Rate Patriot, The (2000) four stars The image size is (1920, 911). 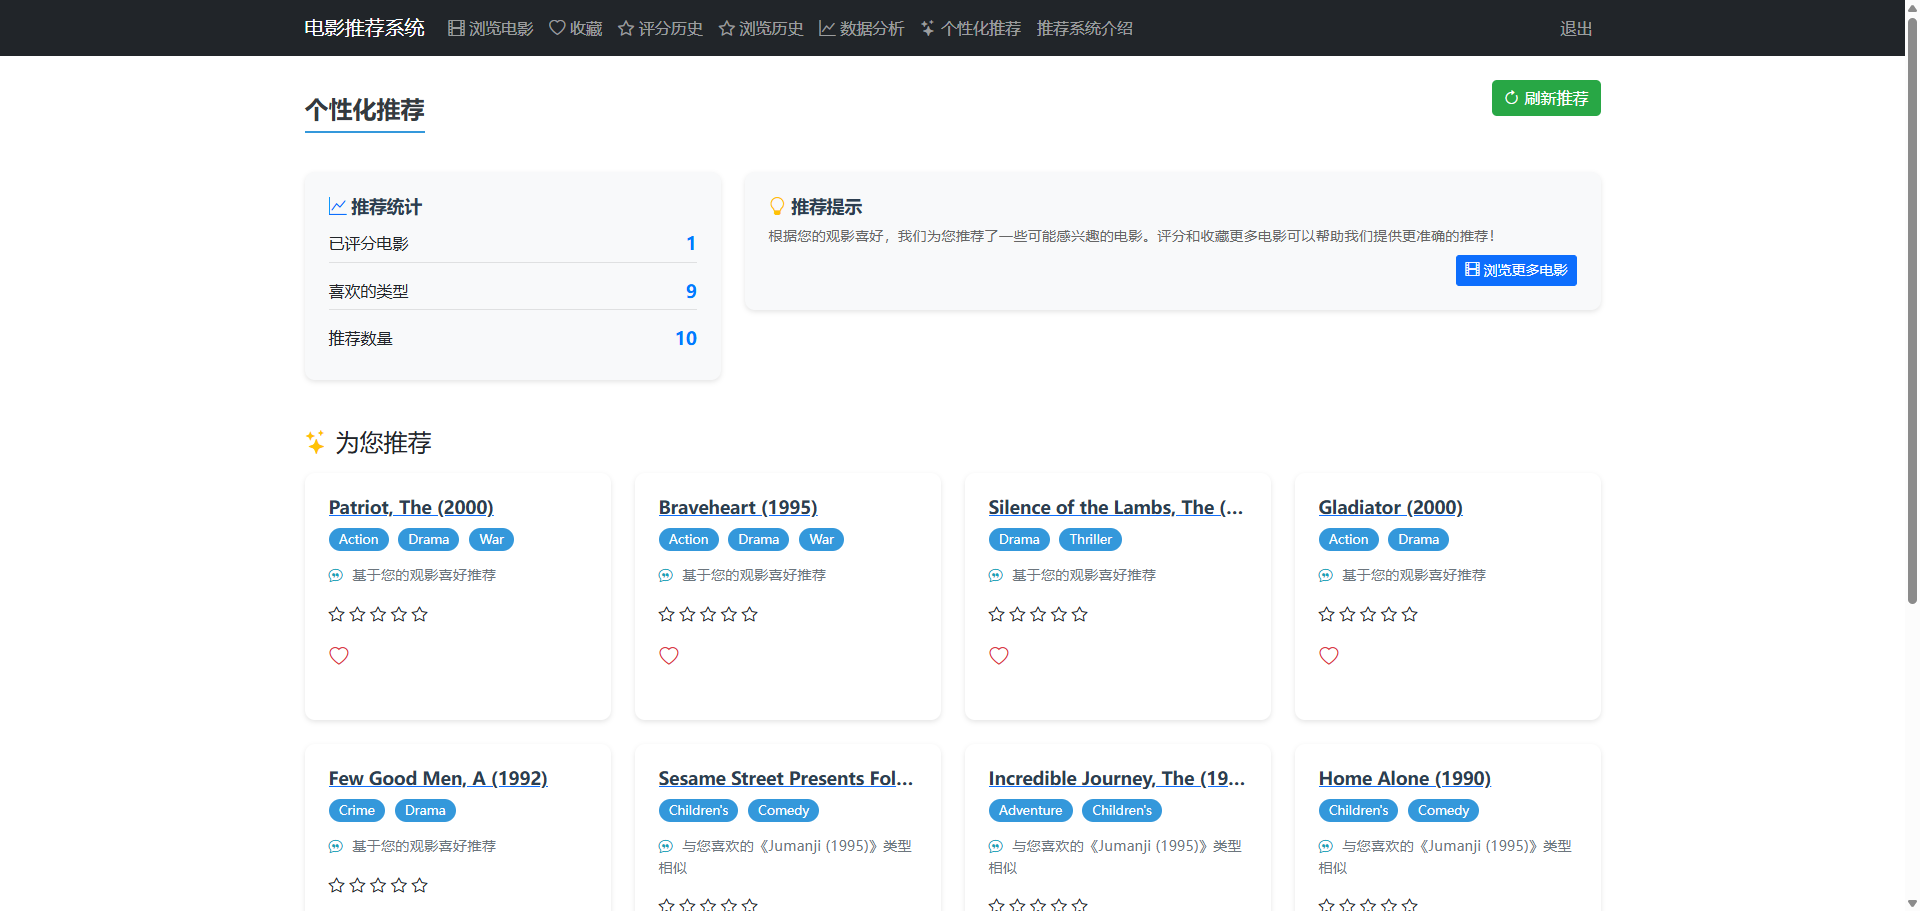399,614
